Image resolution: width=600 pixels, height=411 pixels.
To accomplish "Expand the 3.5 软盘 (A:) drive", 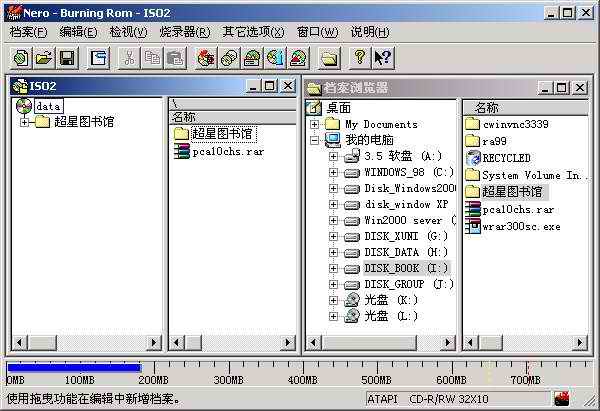I will (x=333, y=156).
